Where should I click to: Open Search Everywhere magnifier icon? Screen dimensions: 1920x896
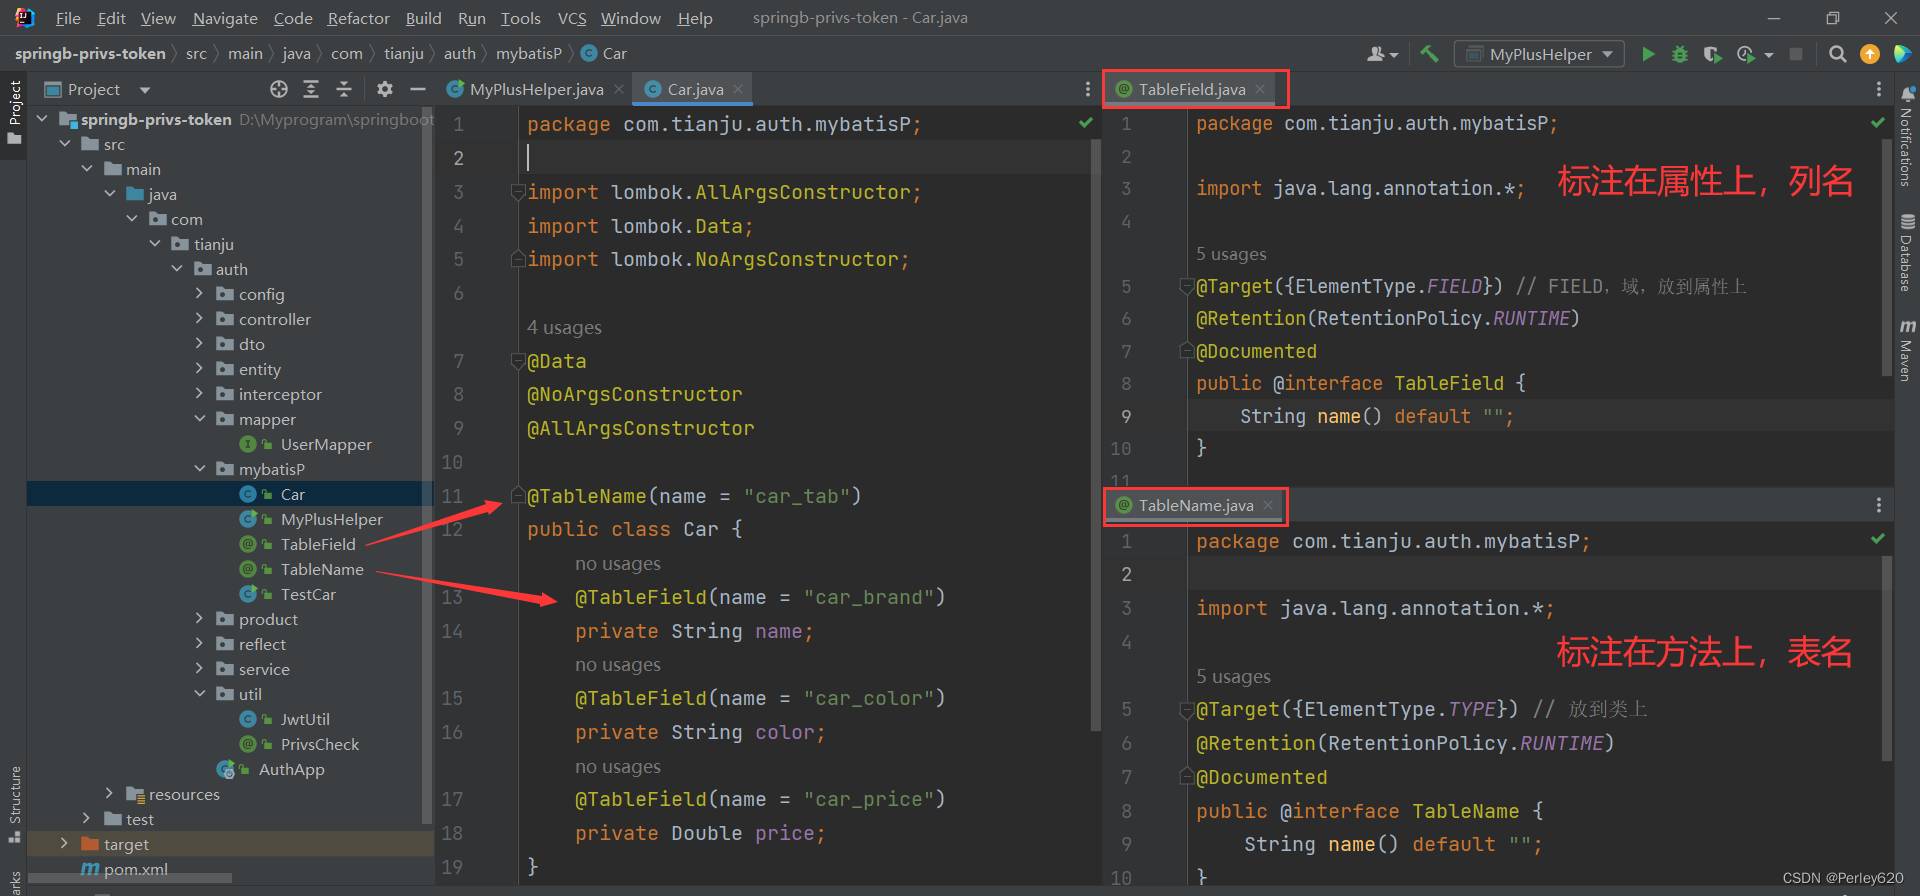(1837, 54)
